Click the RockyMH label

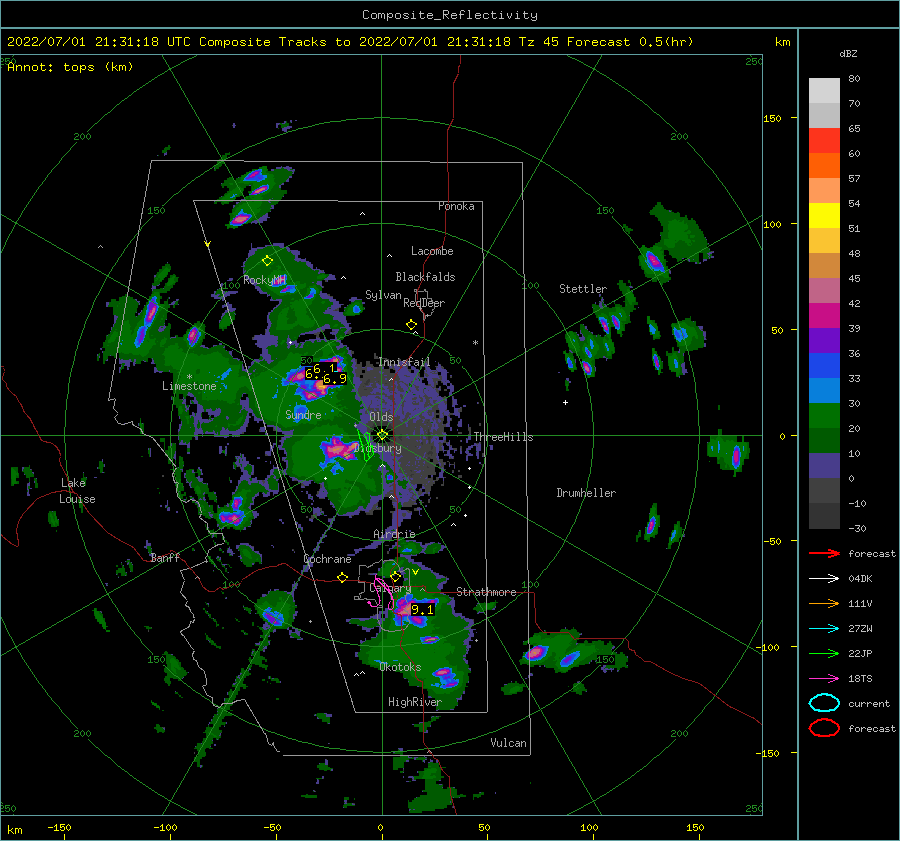coord(264,280)
